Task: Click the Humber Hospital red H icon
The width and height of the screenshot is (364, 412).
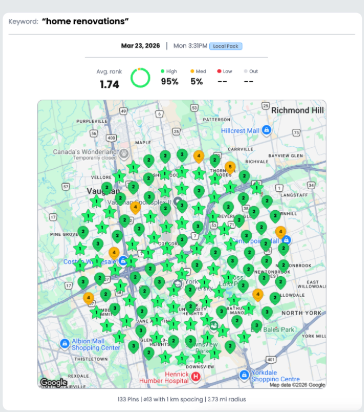Action: pyautogui.click(x=196, y=377)
